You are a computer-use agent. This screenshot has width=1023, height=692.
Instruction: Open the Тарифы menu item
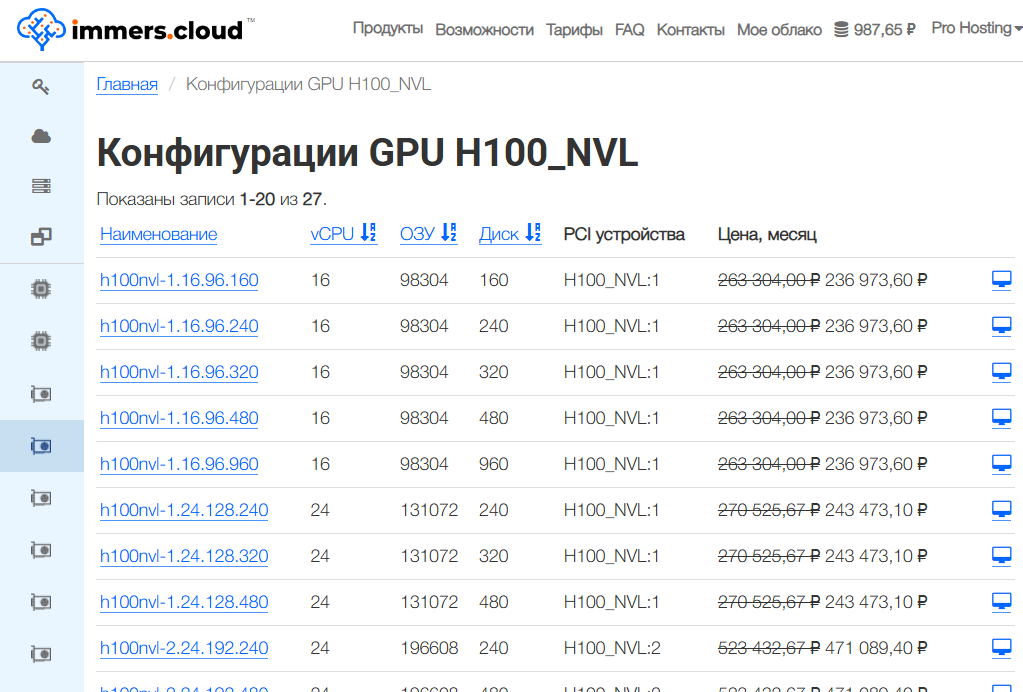[574, 30]
